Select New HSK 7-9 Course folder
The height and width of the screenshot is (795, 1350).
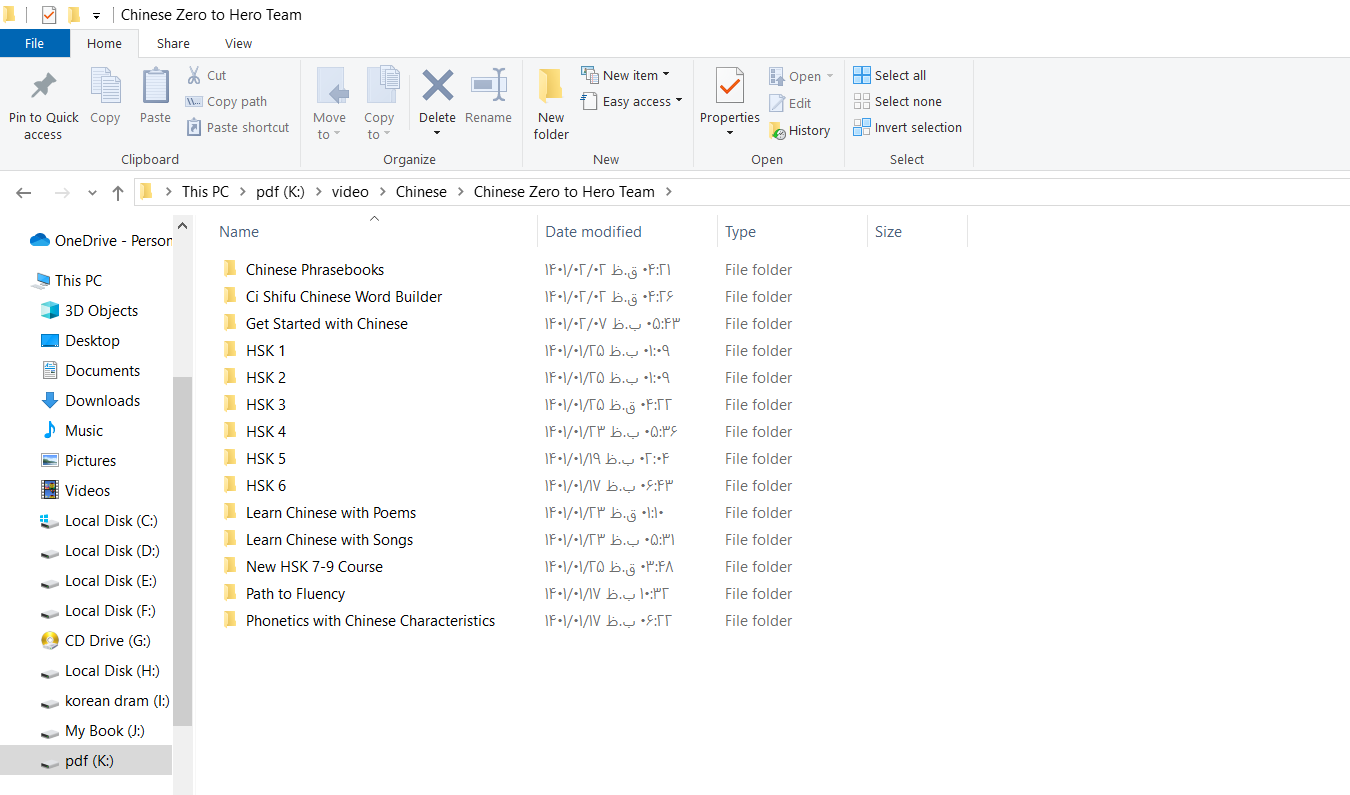pos(314,567)
